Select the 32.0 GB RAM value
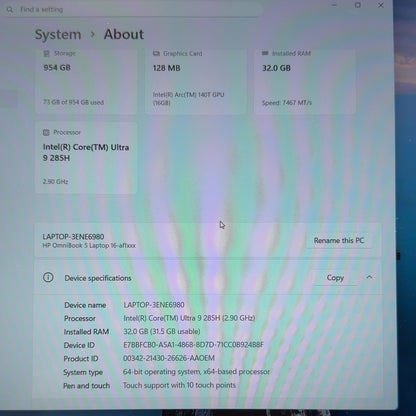The height and width of the screenshot is (416, 416). (x=276, y=68)
